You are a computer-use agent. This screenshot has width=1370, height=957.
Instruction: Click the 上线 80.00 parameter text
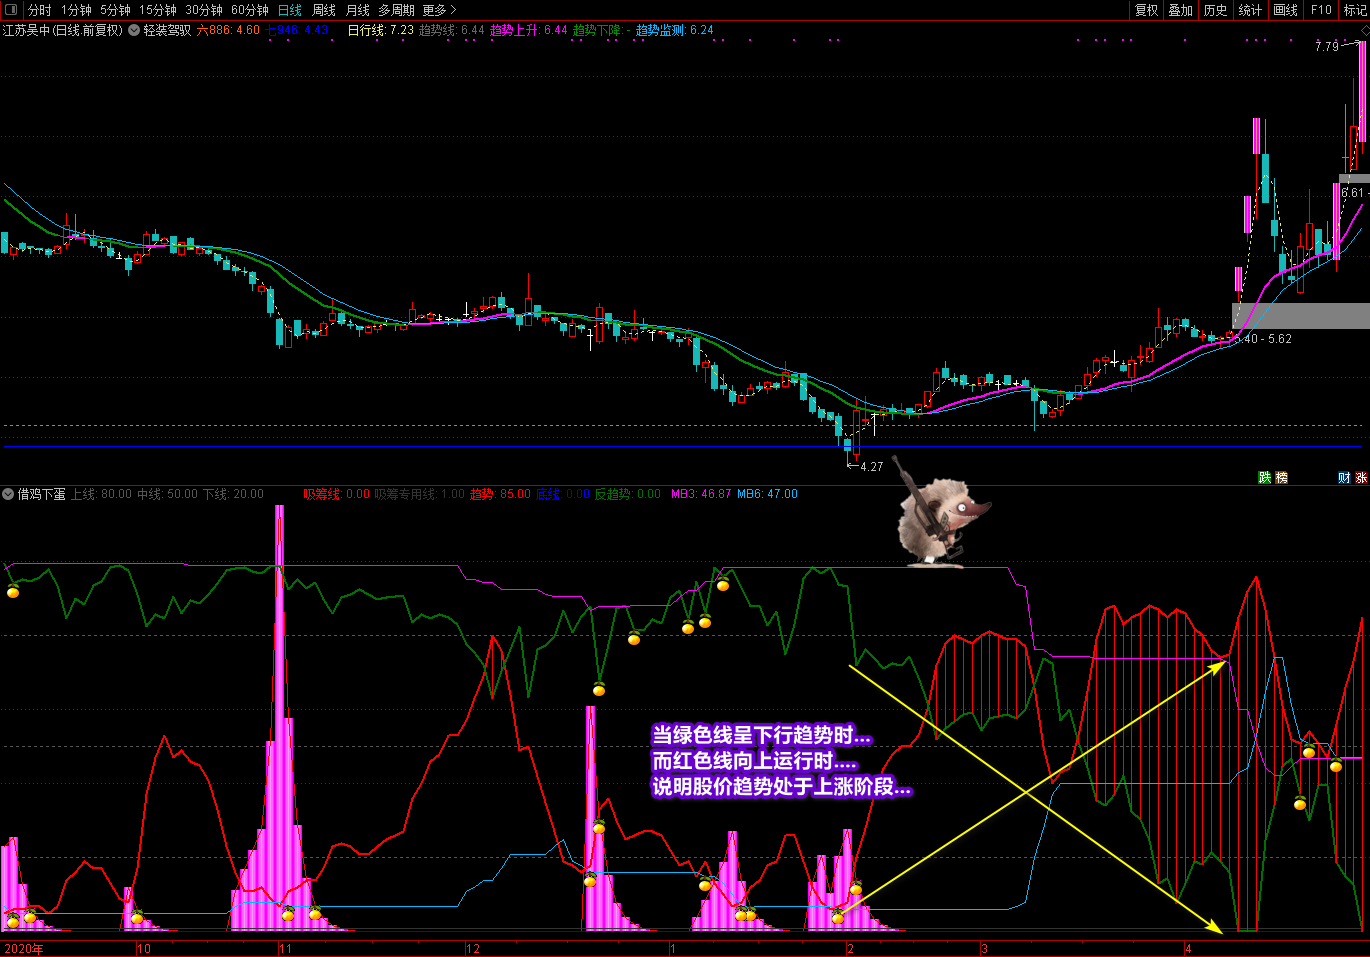101,494
